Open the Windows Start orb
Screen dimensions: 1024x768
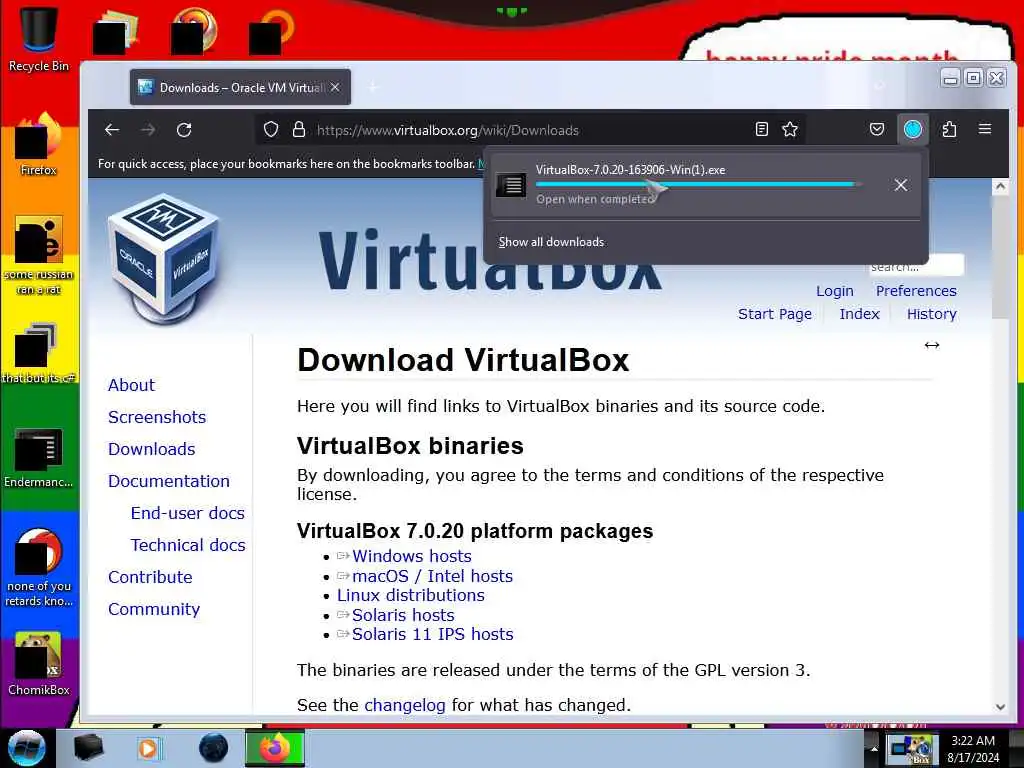27,748
